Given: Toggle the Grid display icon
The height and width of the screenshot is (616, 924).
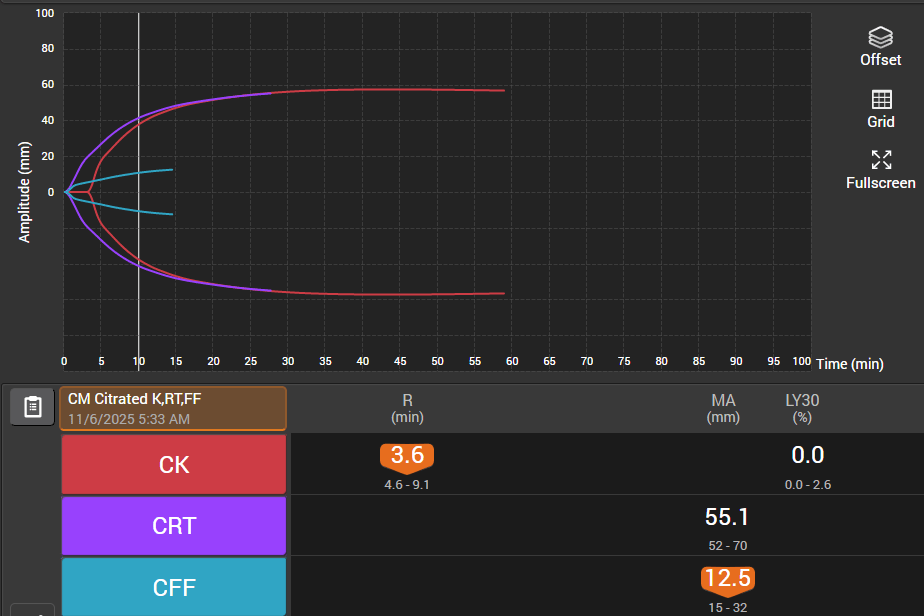Looking at the screenshot, I should point(880,100).
